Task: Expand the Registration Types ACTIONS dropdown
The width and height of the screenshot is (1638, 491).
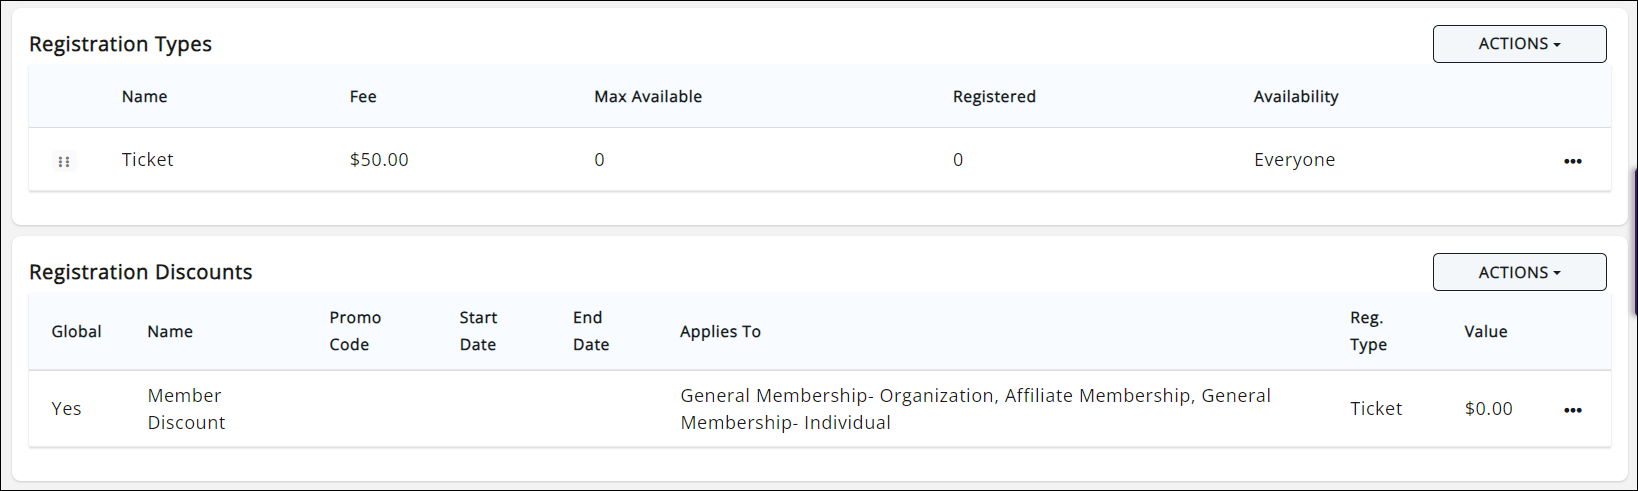Action: pyautogui.click(x=1519, y=44)
